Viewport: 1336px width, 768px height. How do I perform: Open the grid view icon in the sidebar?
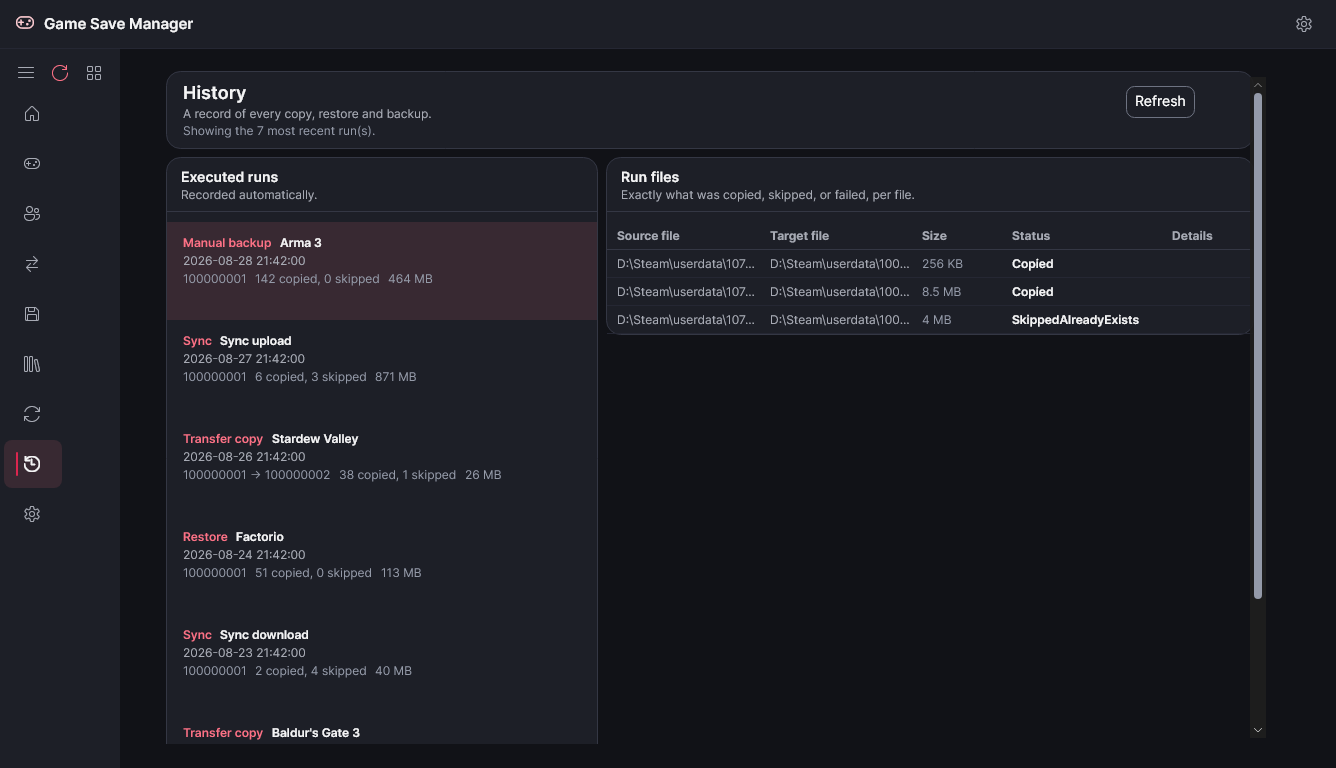point(94,73)
